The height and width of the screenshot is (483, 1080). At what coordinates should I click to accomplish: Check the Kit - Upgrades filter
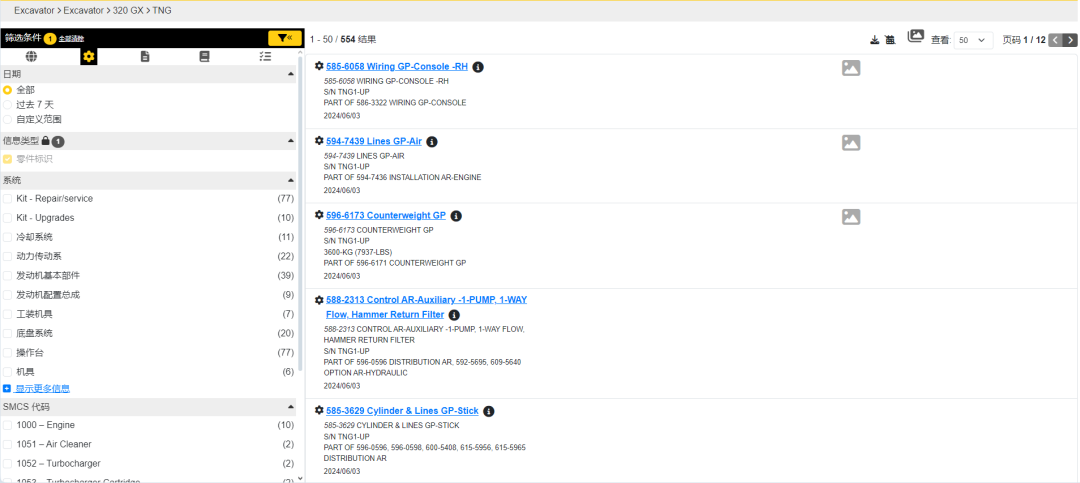(8, 218)
